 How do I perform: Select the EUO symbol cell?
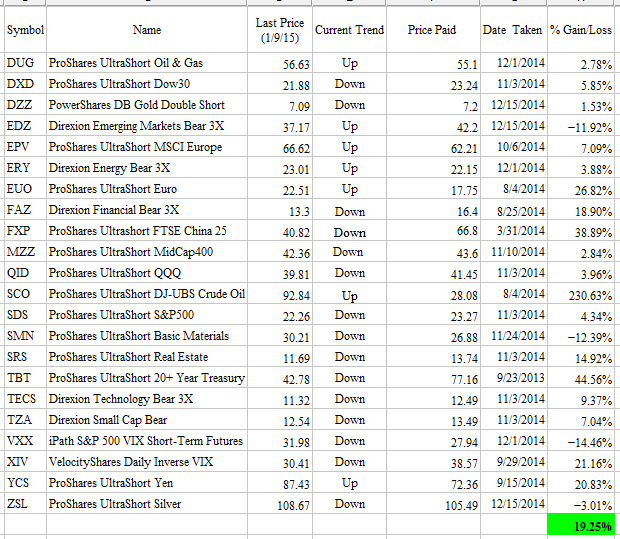25,188
